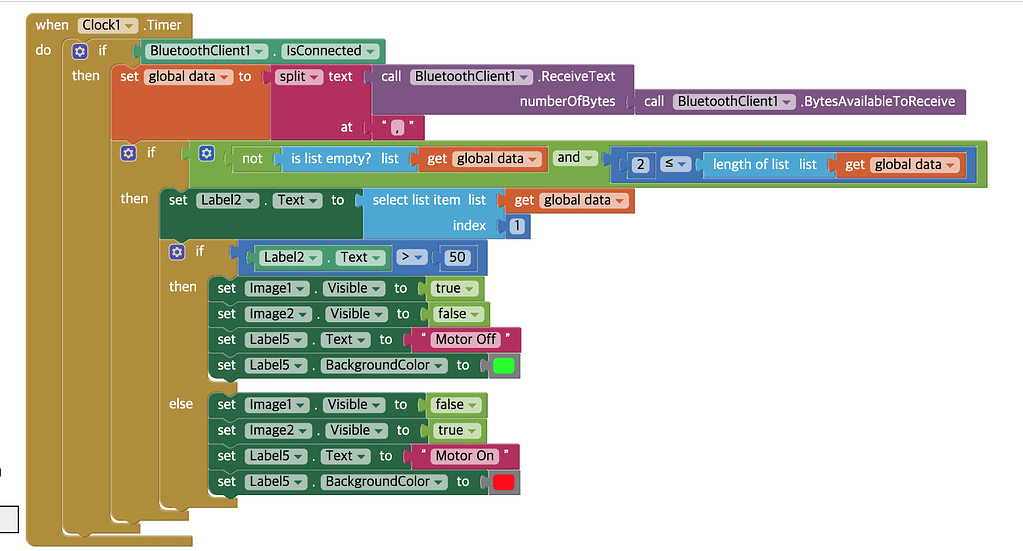Click gear of the if block containing not condition
Image resolution: width=1023 pixels, height=551 pixels.
[x=128, y=153]
